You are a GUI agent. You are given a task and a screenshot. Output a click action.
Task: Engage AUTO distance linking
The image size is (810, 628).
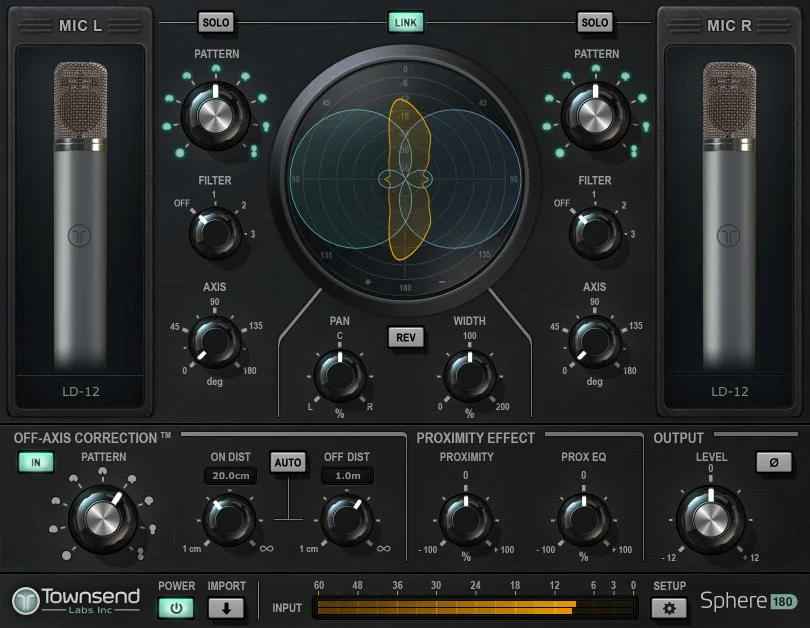[x=289, y=463]
